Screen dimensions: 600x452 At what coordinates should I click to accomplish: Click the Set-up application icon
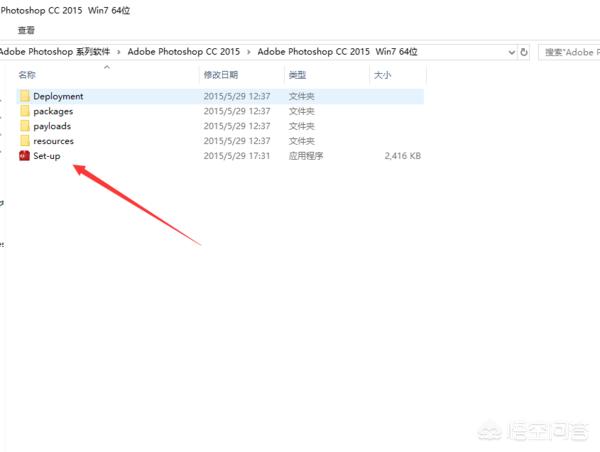coord(24,156)
